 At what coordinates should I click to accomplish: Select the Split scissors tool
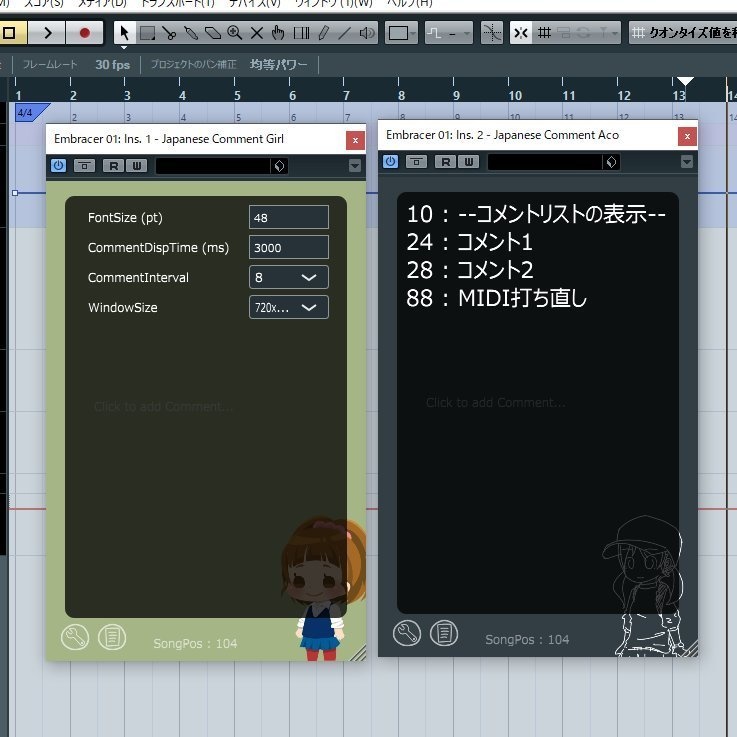tap(169, 33)
